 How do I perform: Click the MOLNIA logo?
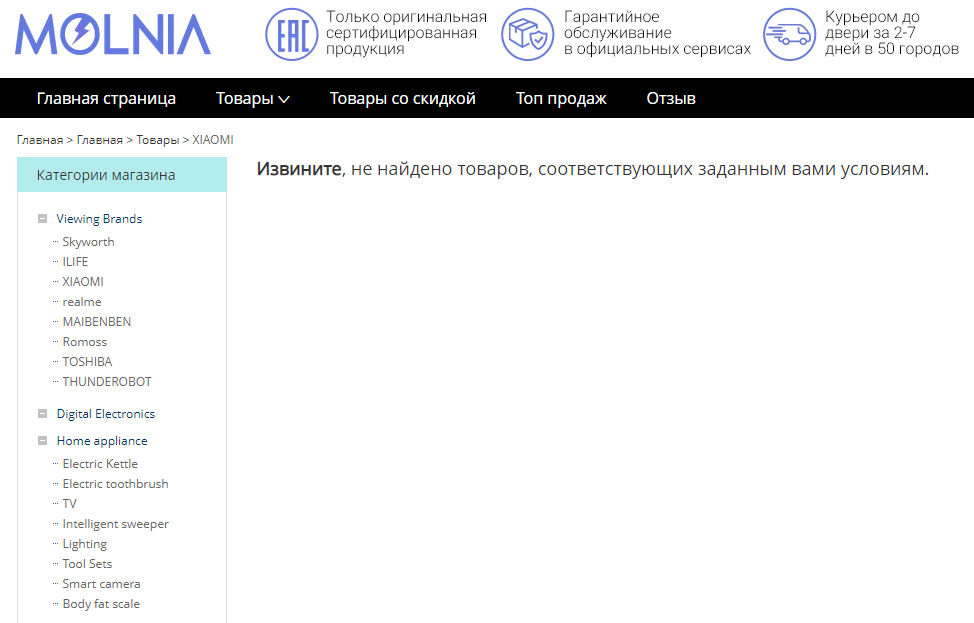113,35
